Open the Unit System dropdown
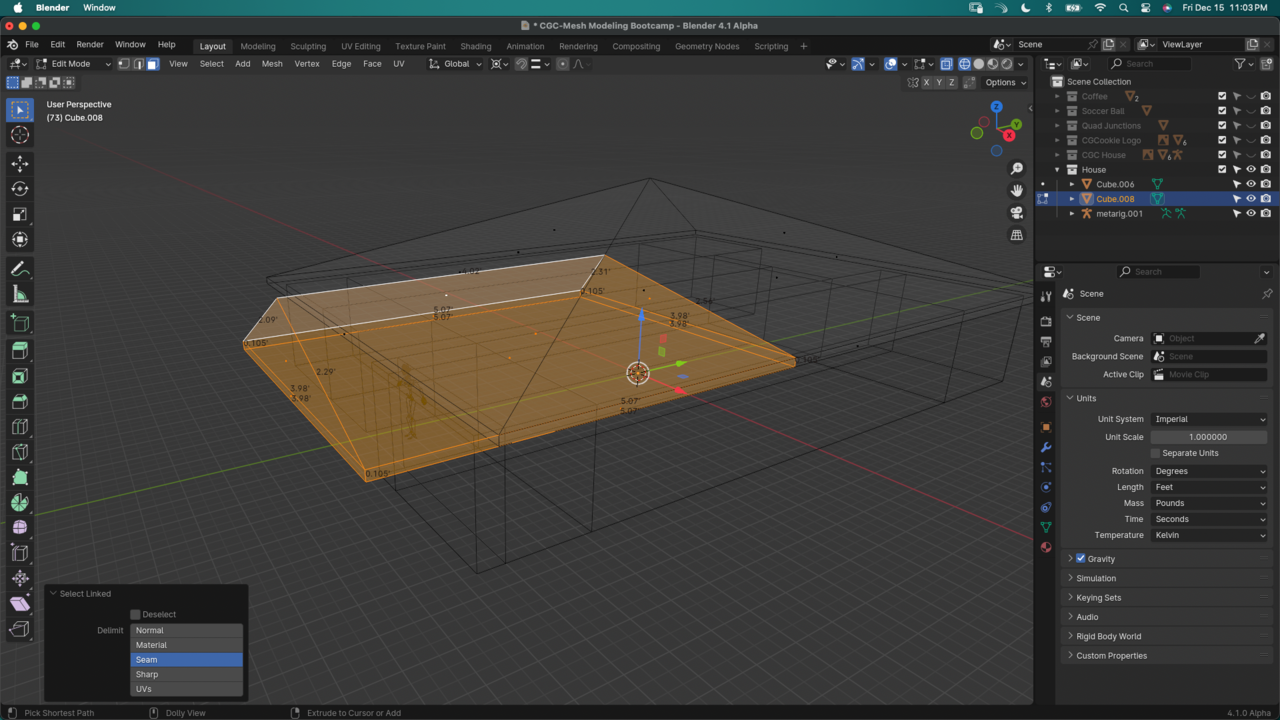1280x720 pixels. pyautogui.click(x=1208, y=419)
